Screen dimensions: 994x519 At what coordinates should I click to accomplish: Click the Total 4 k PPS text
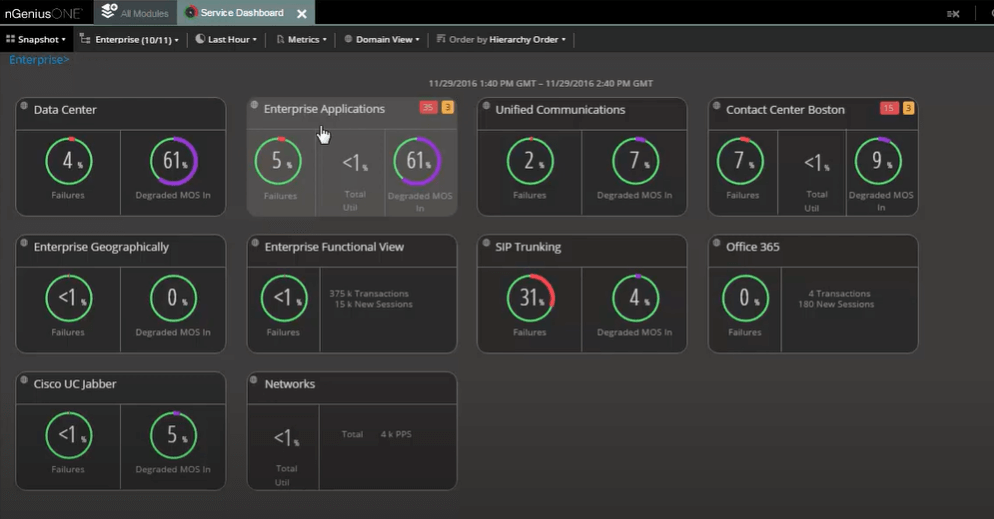(377, 434)
